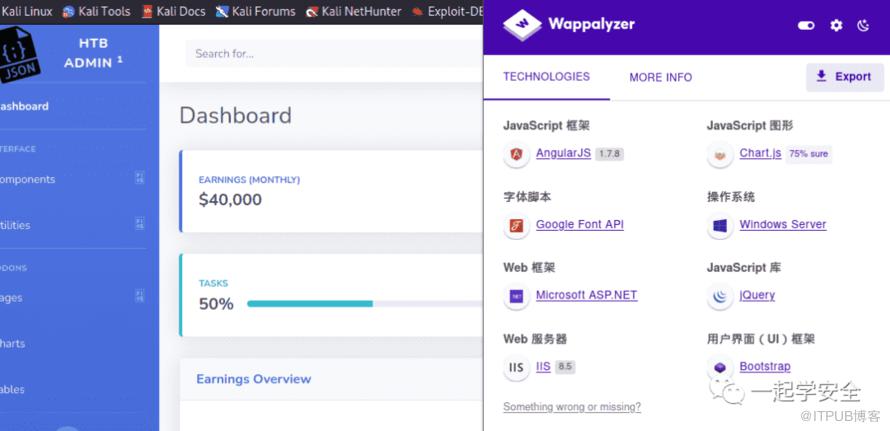The height and width of the screenshot is (431, 890).
Task: Click the AngularJS icon
Action: (516, 154)
